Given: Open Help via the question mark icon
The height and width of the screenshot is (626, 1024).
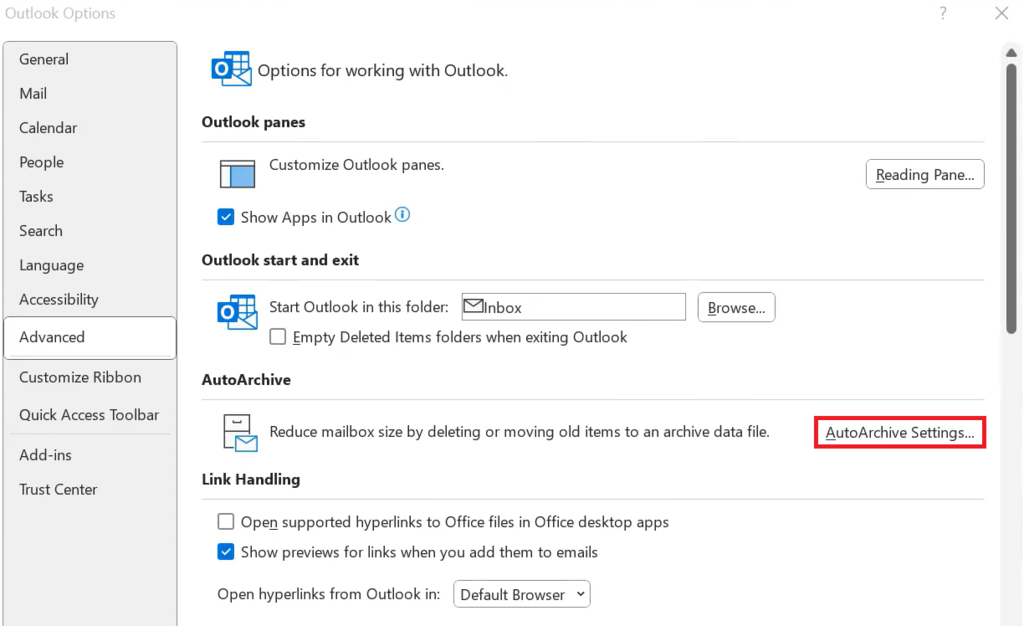Looking at the screenshot, I should (x=941, y=13).
